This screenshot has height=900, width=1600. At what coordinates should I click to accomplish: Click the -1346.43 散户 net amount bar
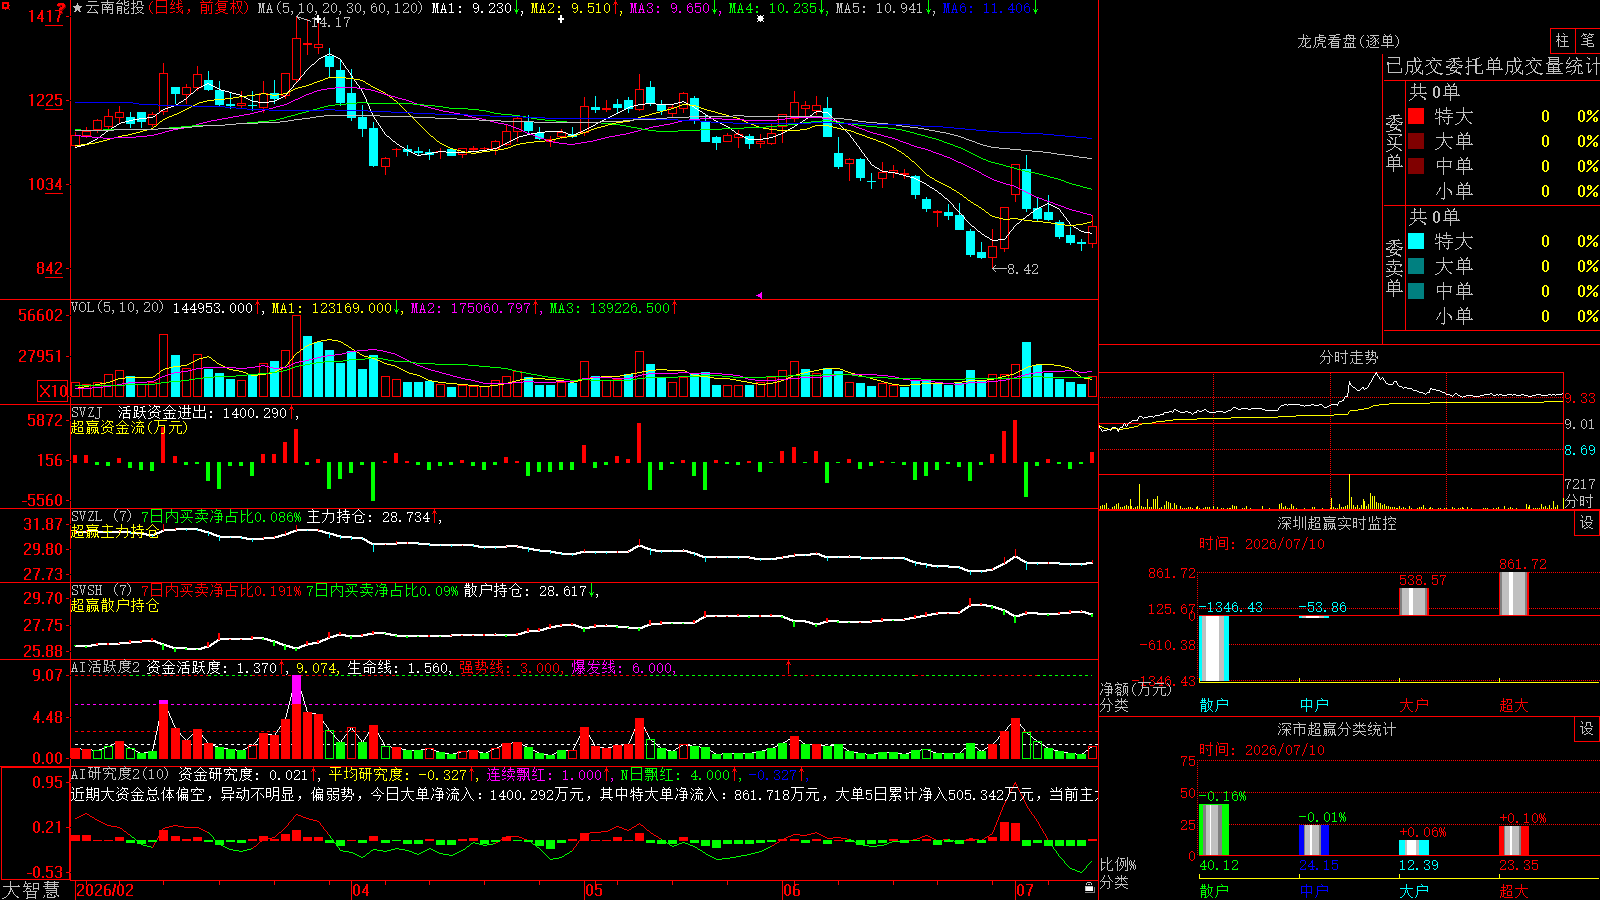coord(1214,648)
